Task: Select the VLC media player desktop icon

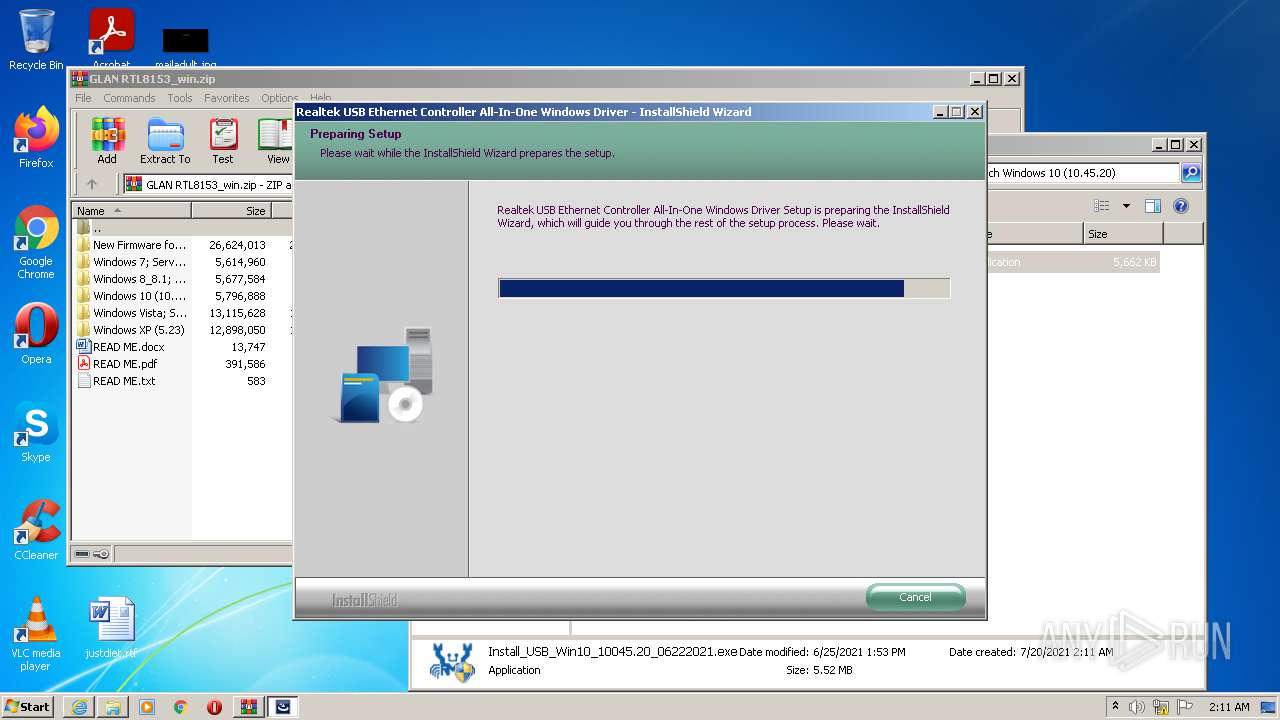Action: 36,634
